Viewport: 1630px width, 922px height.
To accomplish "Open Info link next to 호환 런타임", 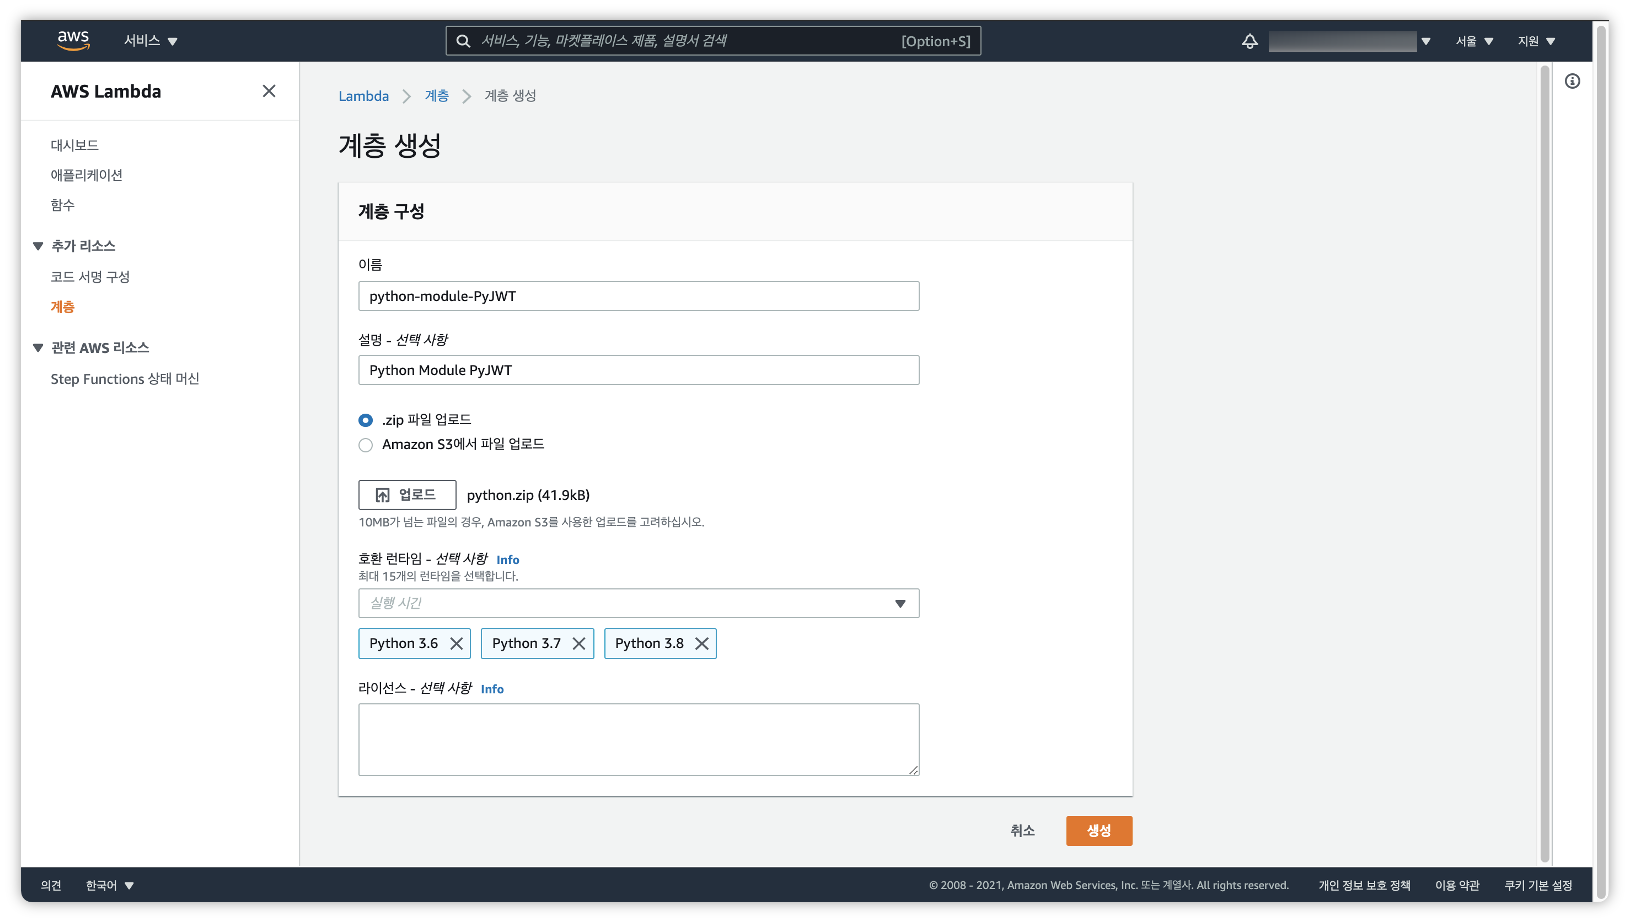I will [x=508, y=560].
